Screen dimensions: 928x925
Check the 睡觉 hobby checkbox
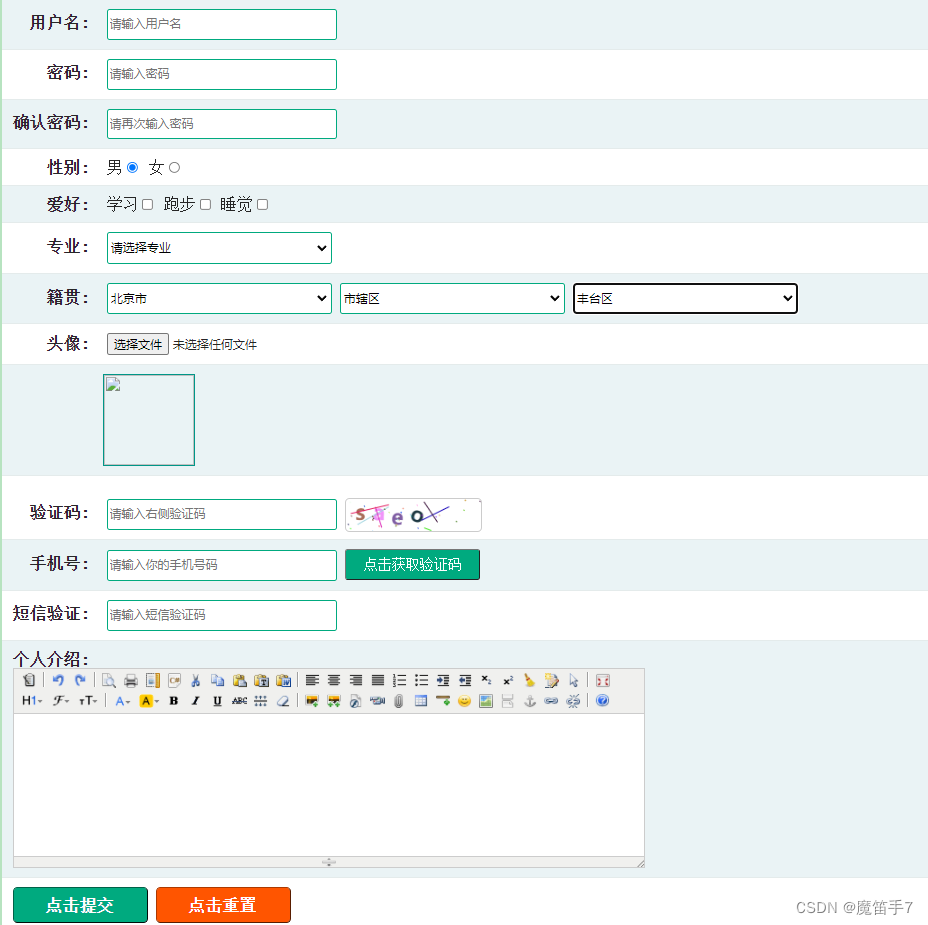(262, 204)
